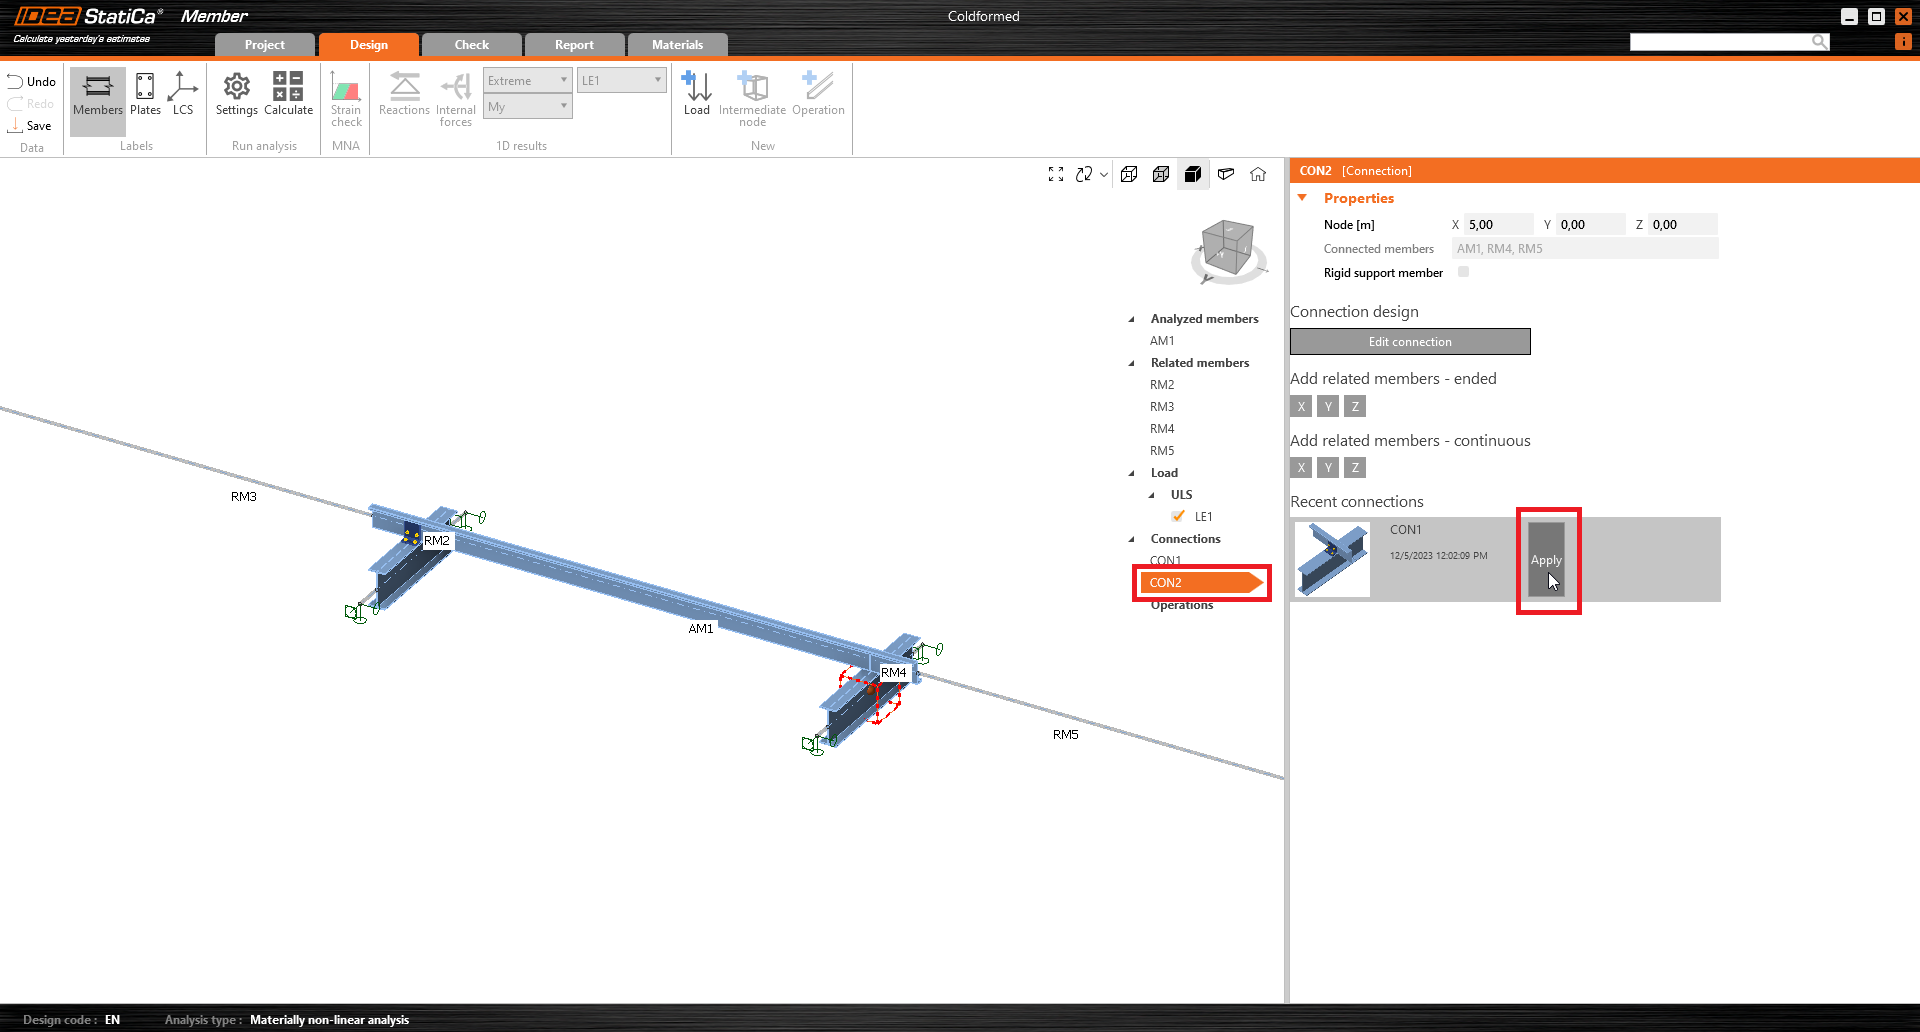Switch to the Project tab
This screenshot has width=1920, height=1032.
265,45
